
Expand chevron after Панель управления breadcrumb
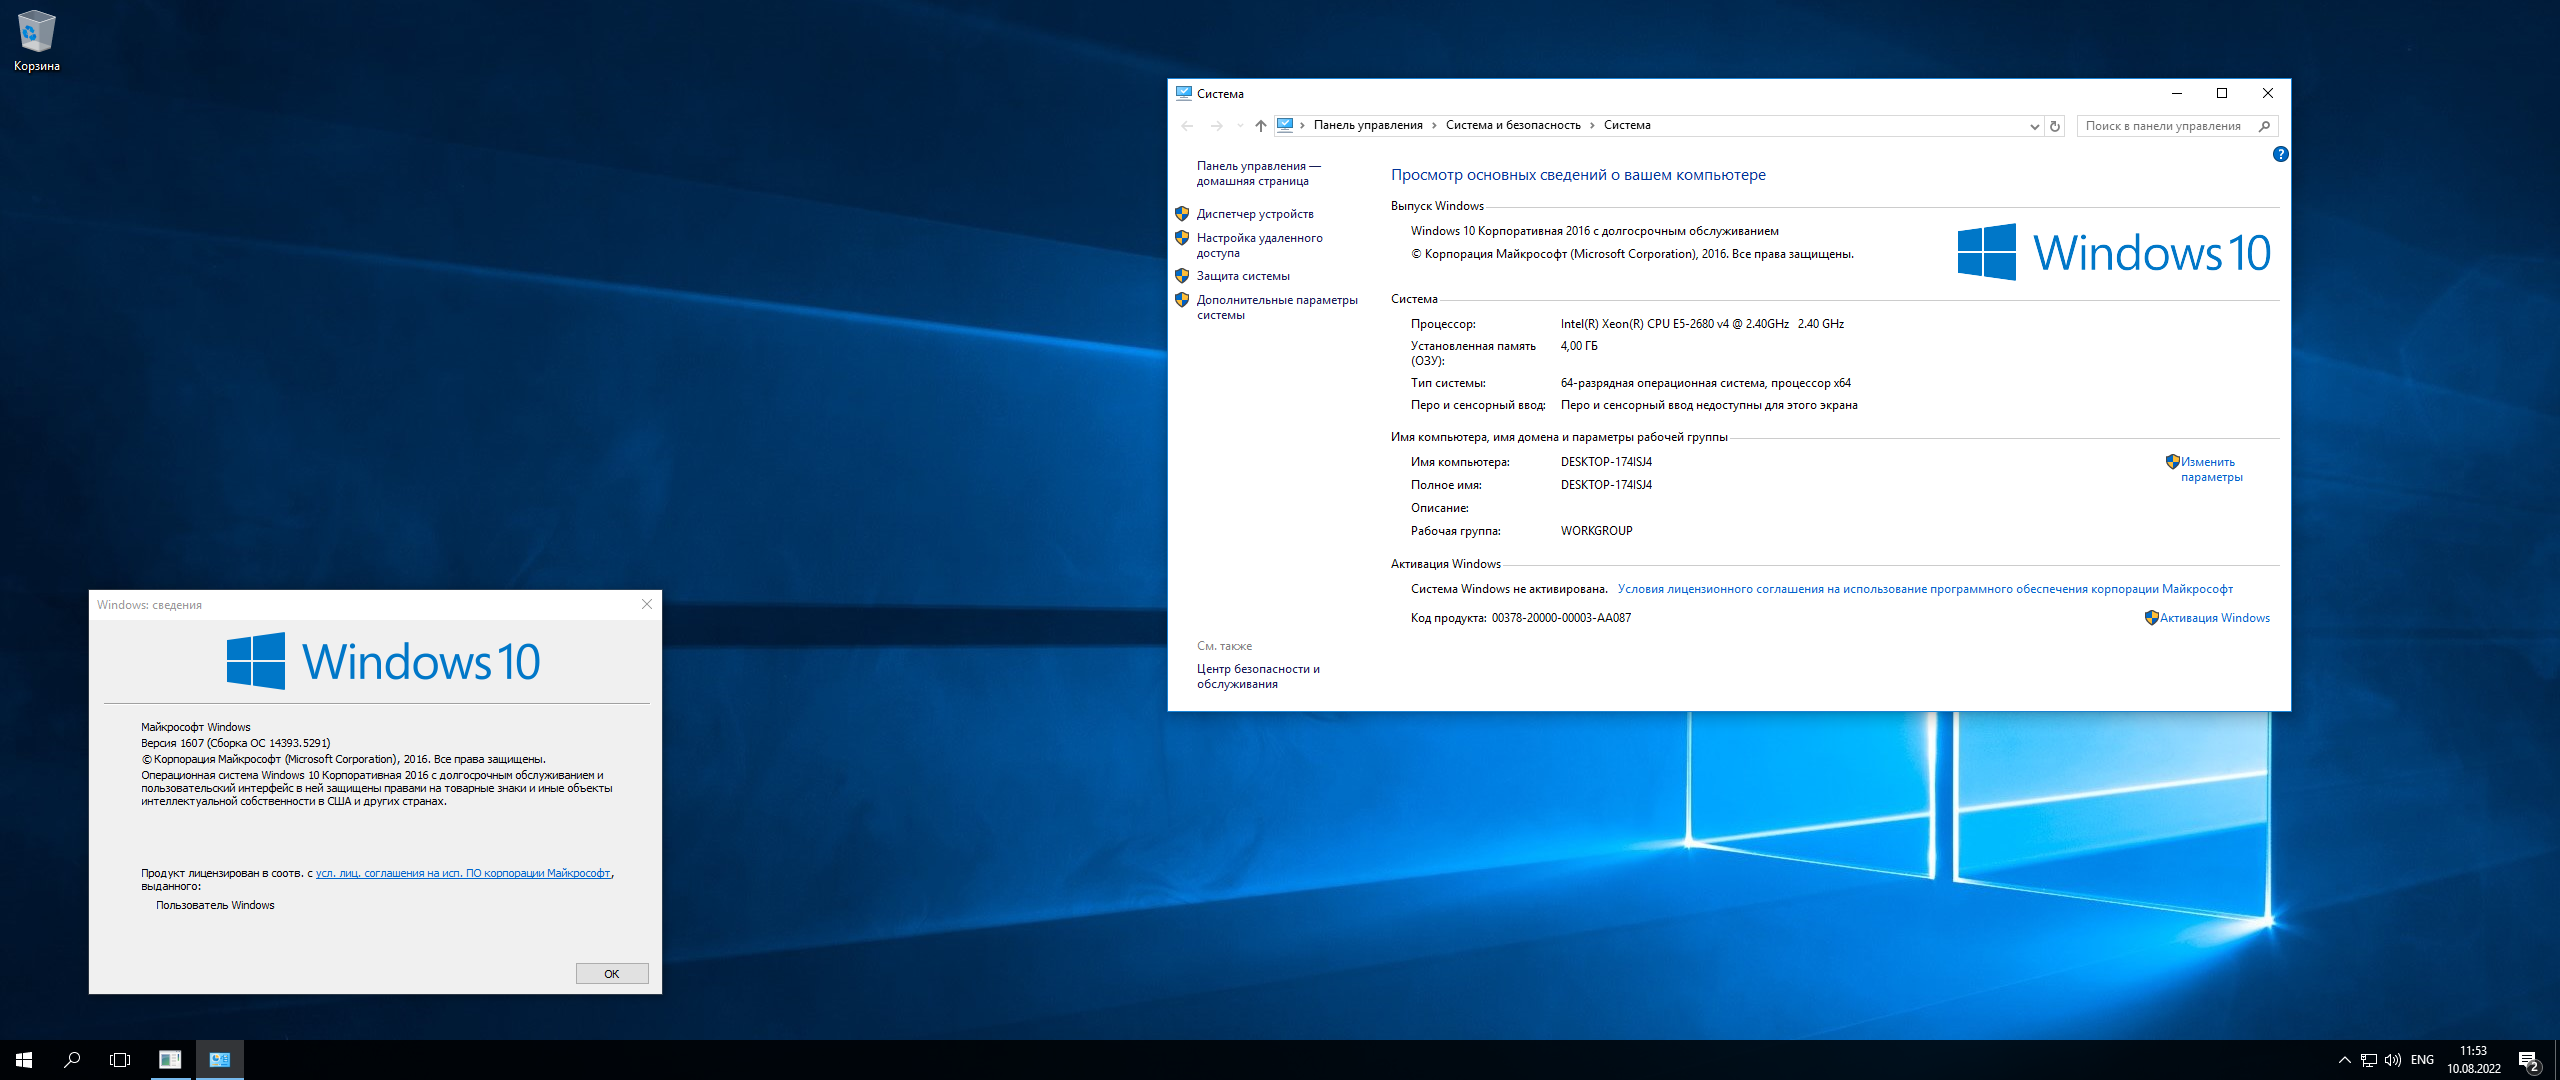point(1434,125)
